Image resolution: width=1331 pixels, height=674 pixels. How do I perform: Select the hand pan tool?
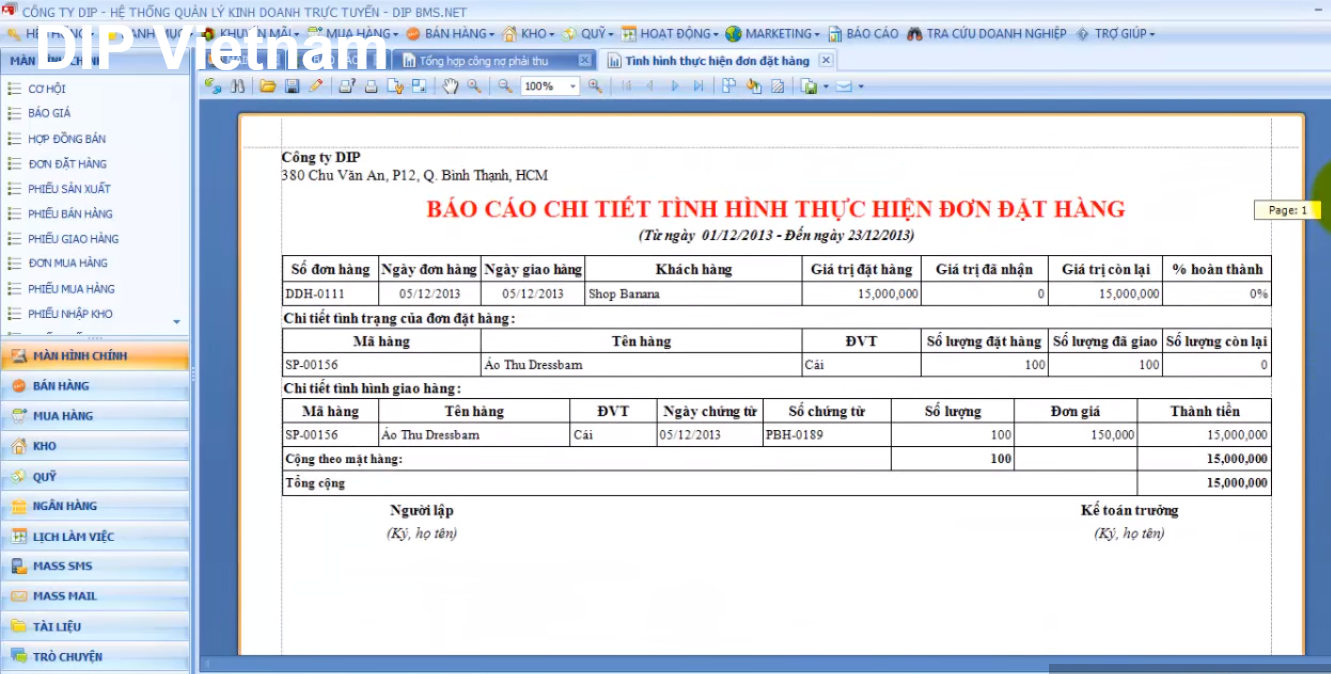click(x=450, y=86)
